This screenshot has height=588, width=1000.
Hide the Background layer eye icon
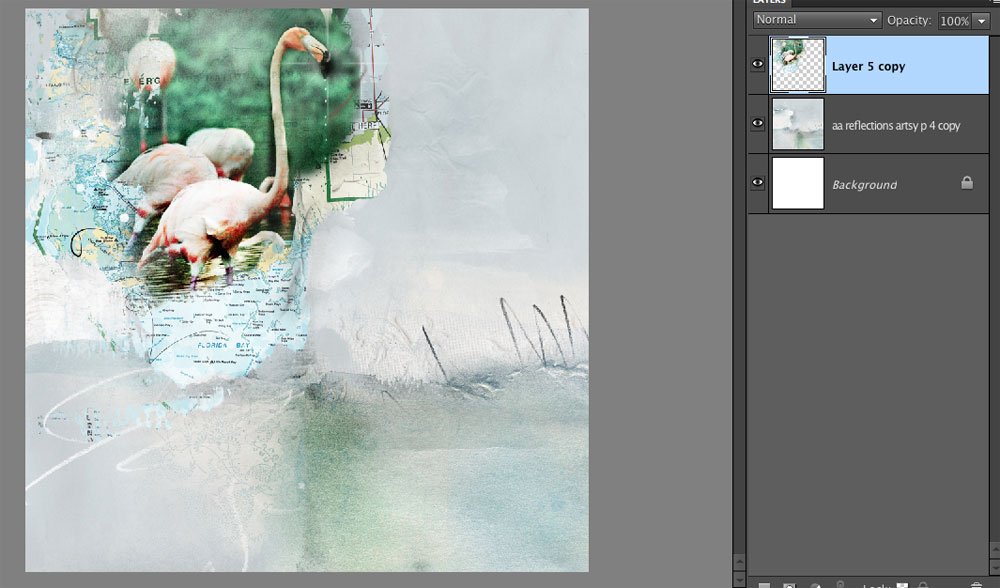point(758,182)
